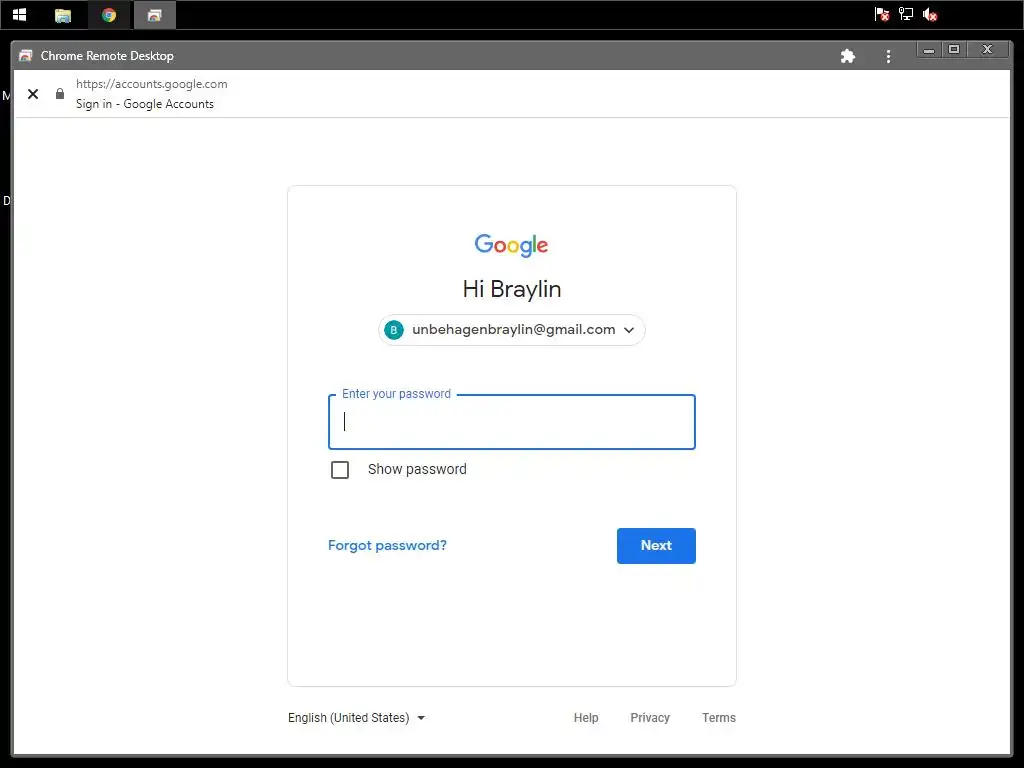Click the https://accounts.google.com URL text
Image resolution: width=1024 pixels, height=768 pixels.
pyautogui.click(x=152, y=84)
